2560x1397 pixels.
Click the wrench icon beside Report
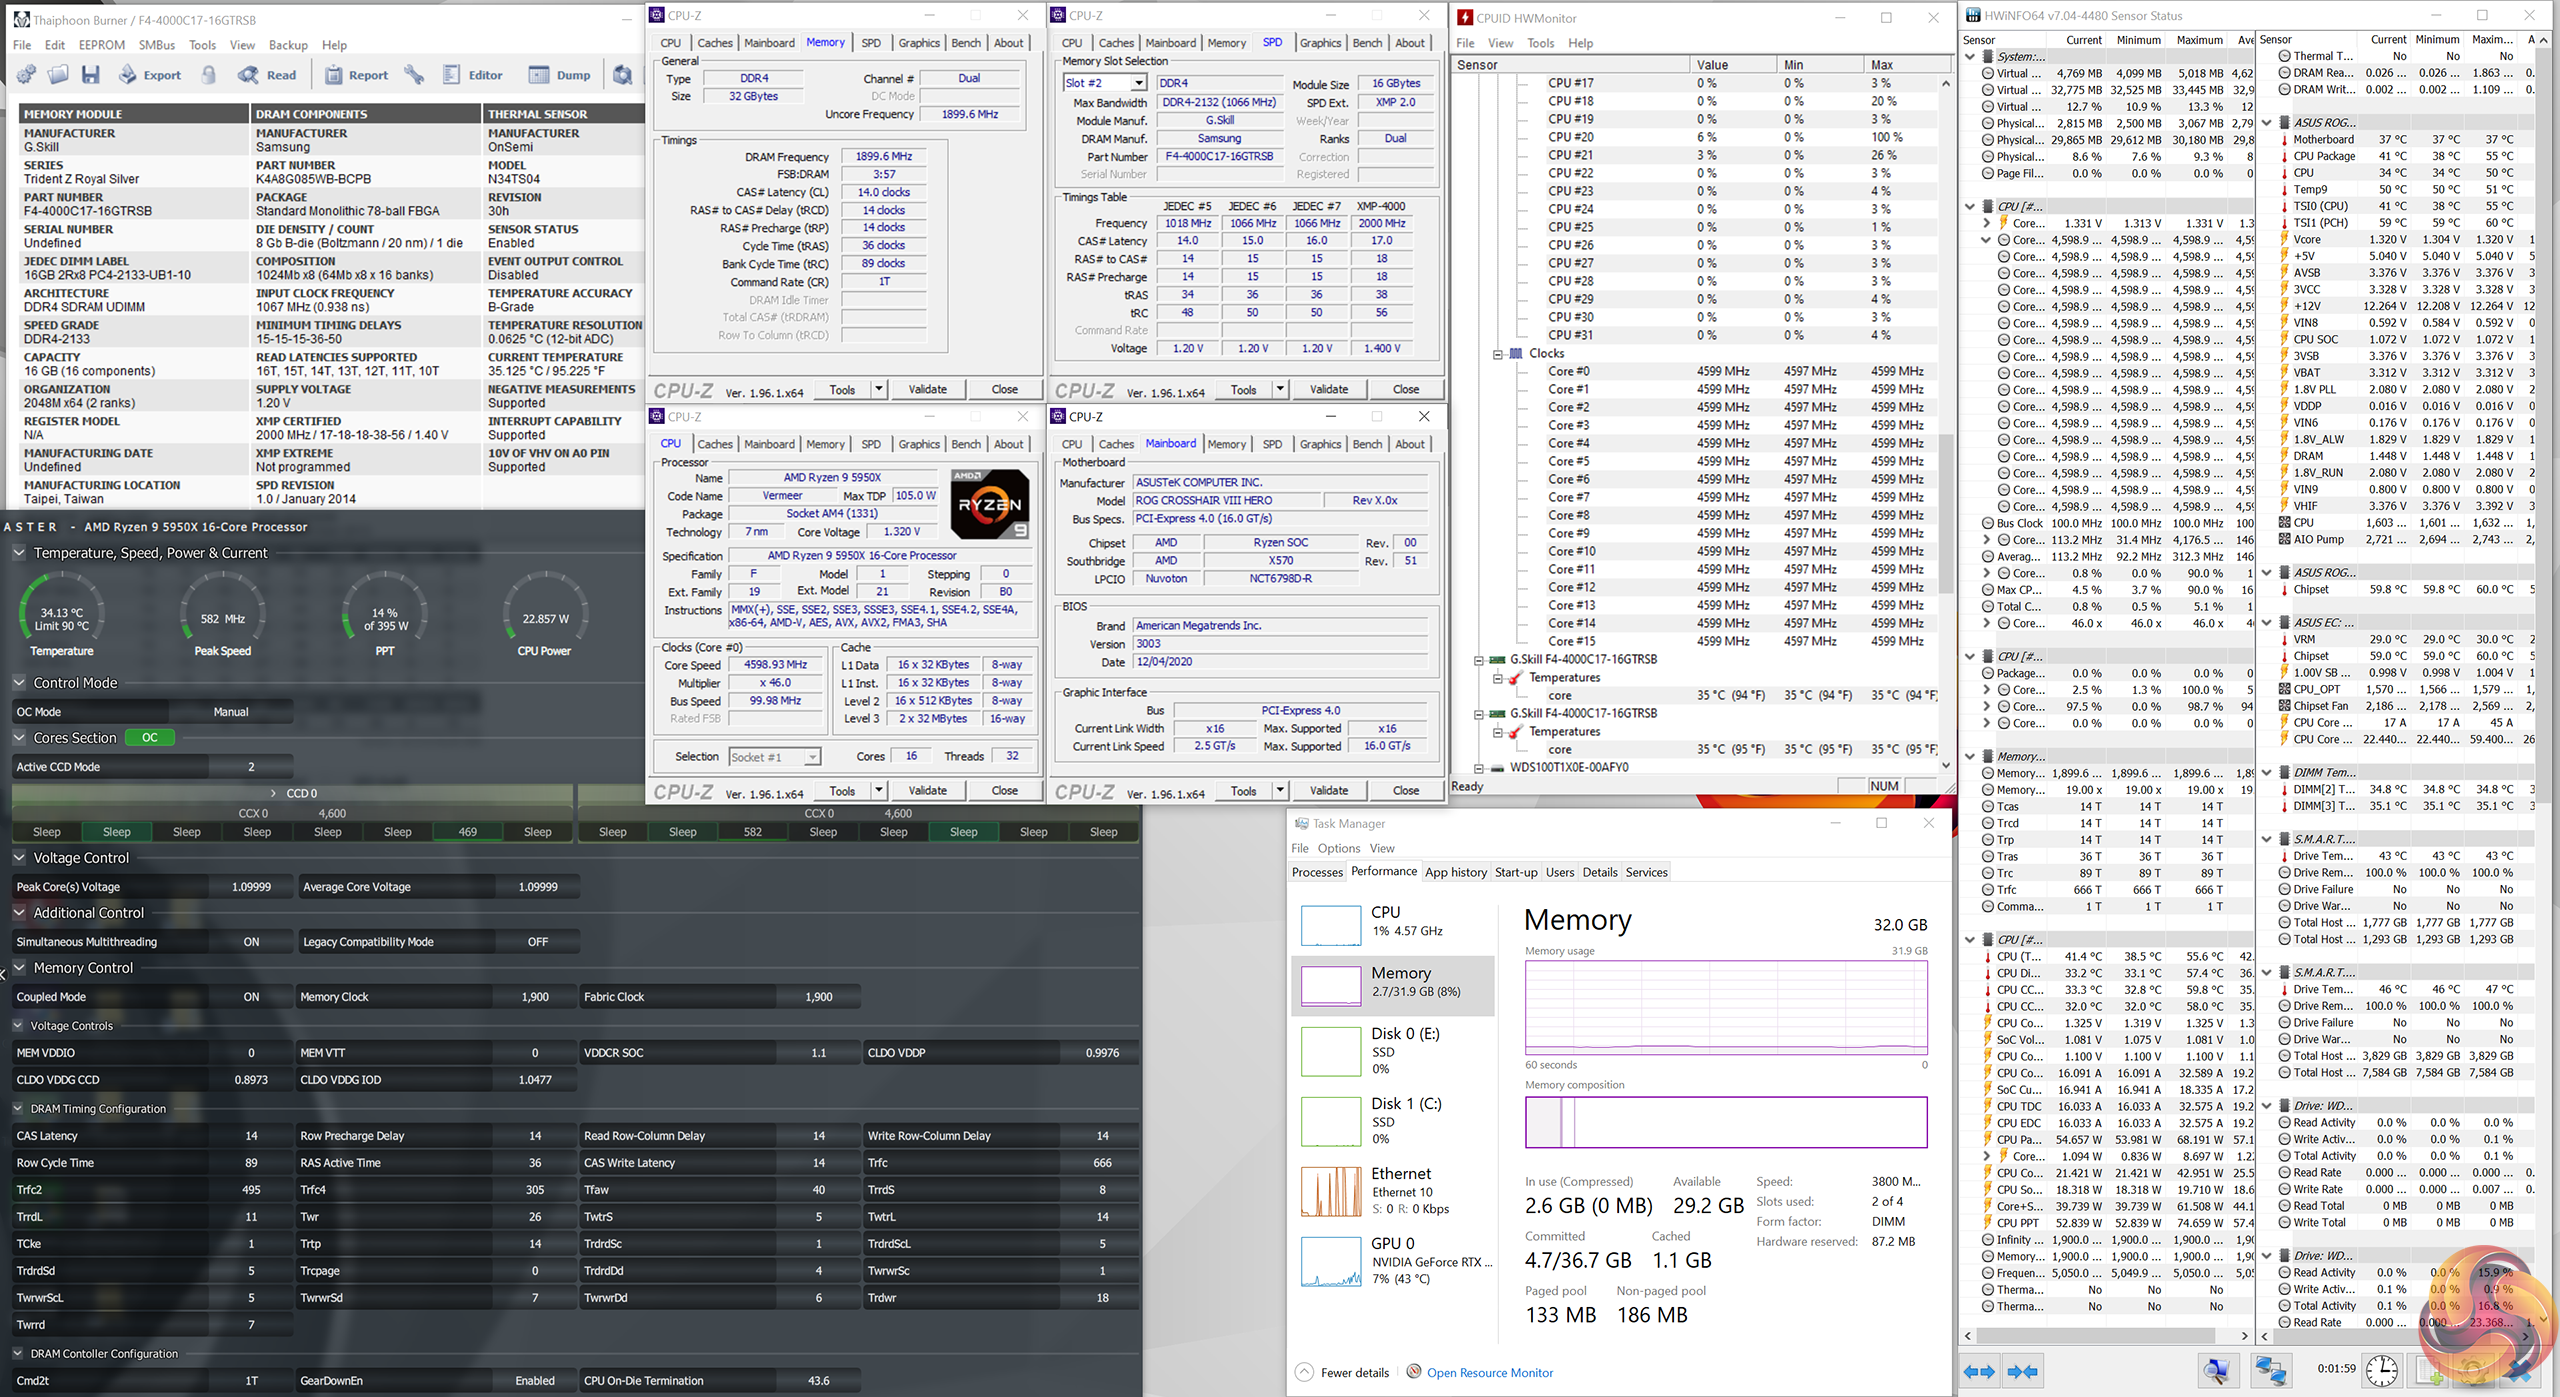tap(414, 75)
